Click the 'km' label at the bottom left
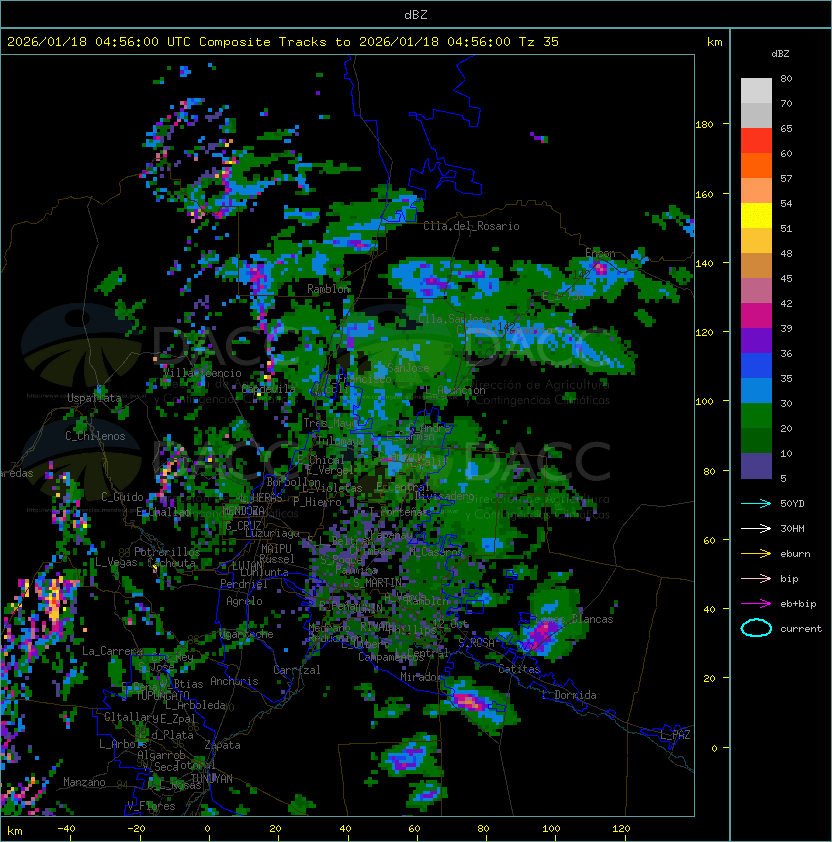This screenshot has width=832, height=842. coord(15,831)
